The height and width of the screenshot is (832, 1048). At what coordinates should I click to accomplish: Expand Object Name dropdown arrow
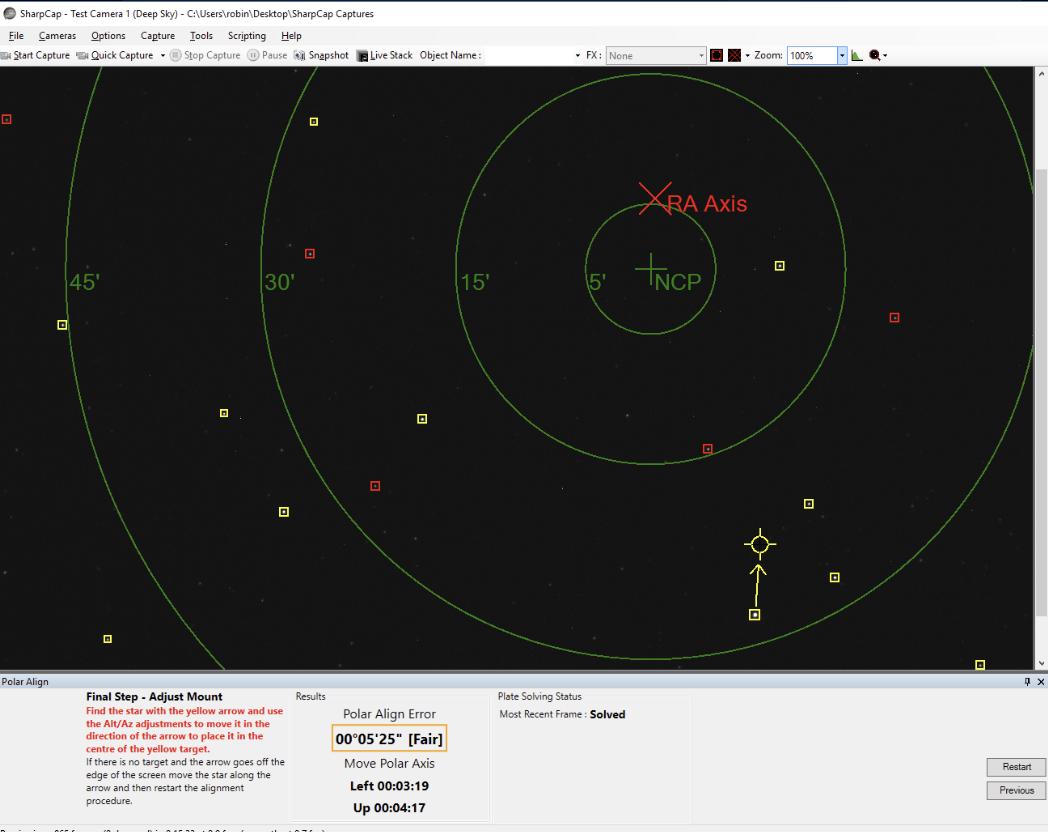pos(577,55)
